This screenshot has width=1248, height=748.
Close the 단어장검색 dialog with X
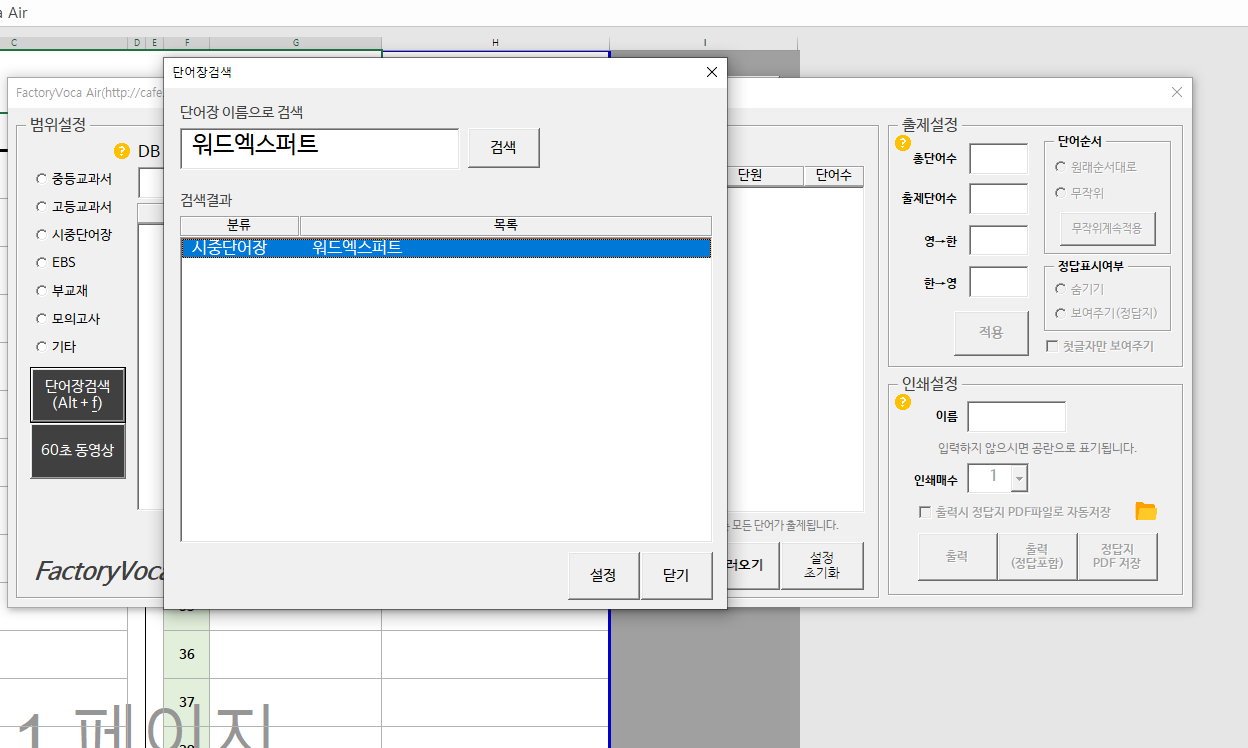pos(711,72)
